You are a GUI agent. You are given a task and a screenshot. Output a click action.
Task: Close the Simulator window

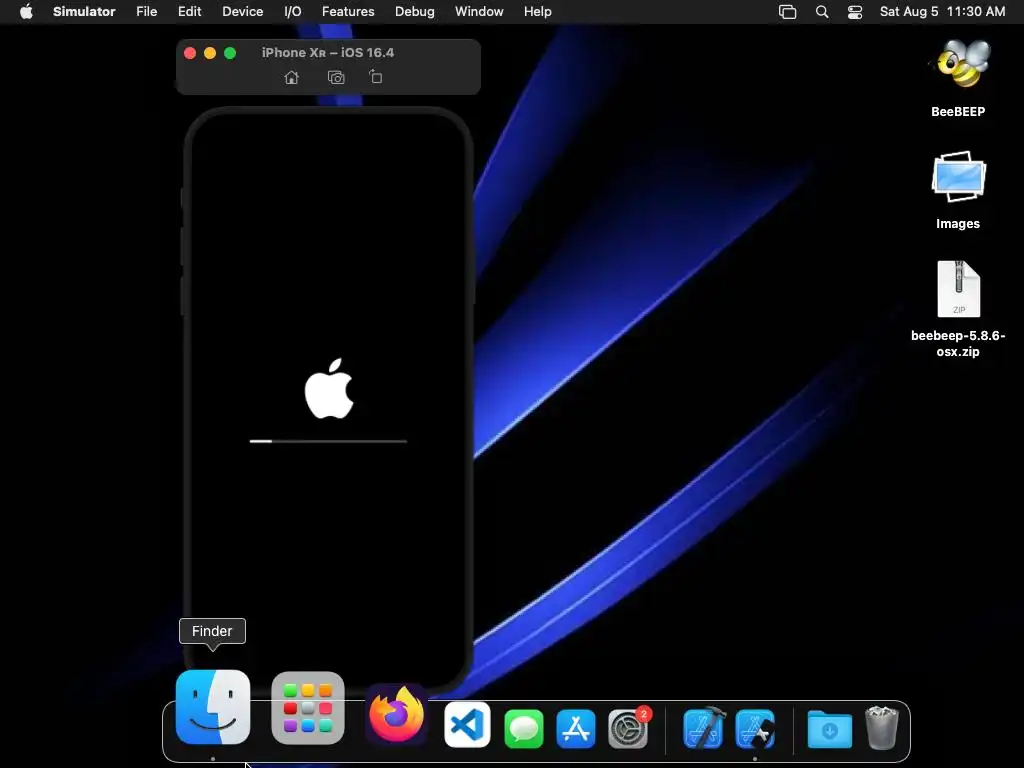[x=190, y=53]
